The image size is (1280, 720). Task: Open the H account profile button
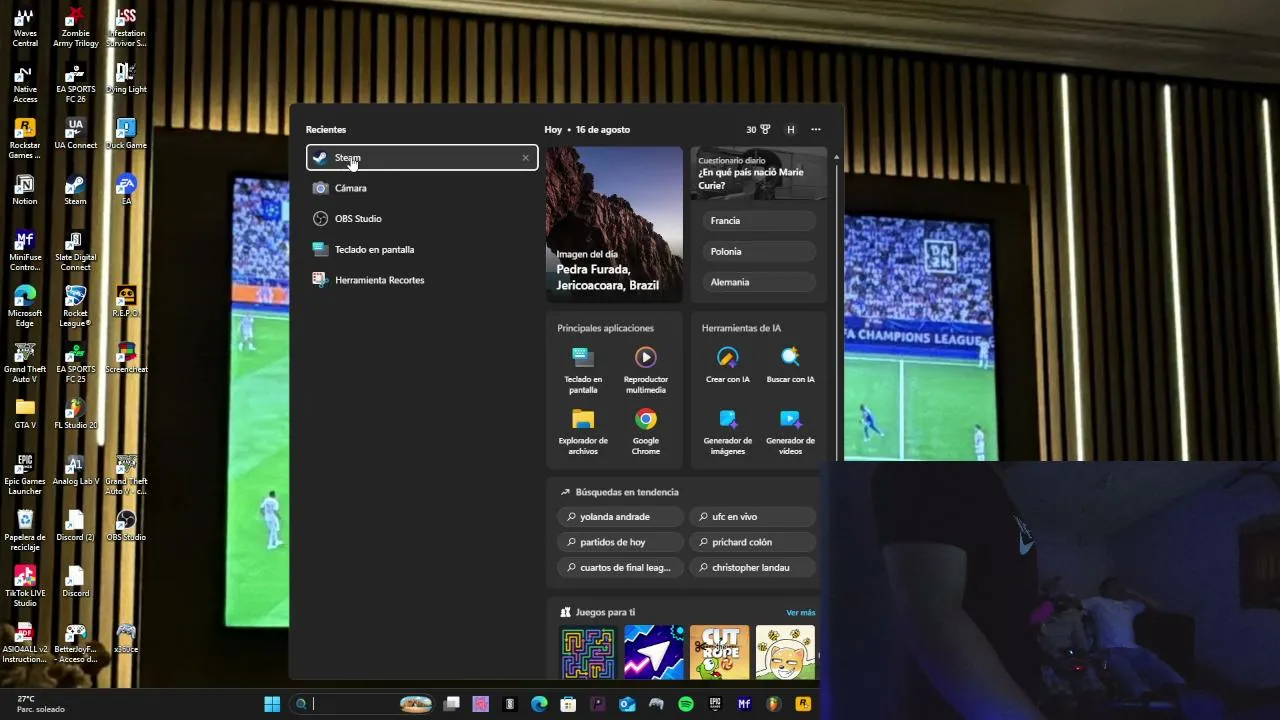coord(791,130)
